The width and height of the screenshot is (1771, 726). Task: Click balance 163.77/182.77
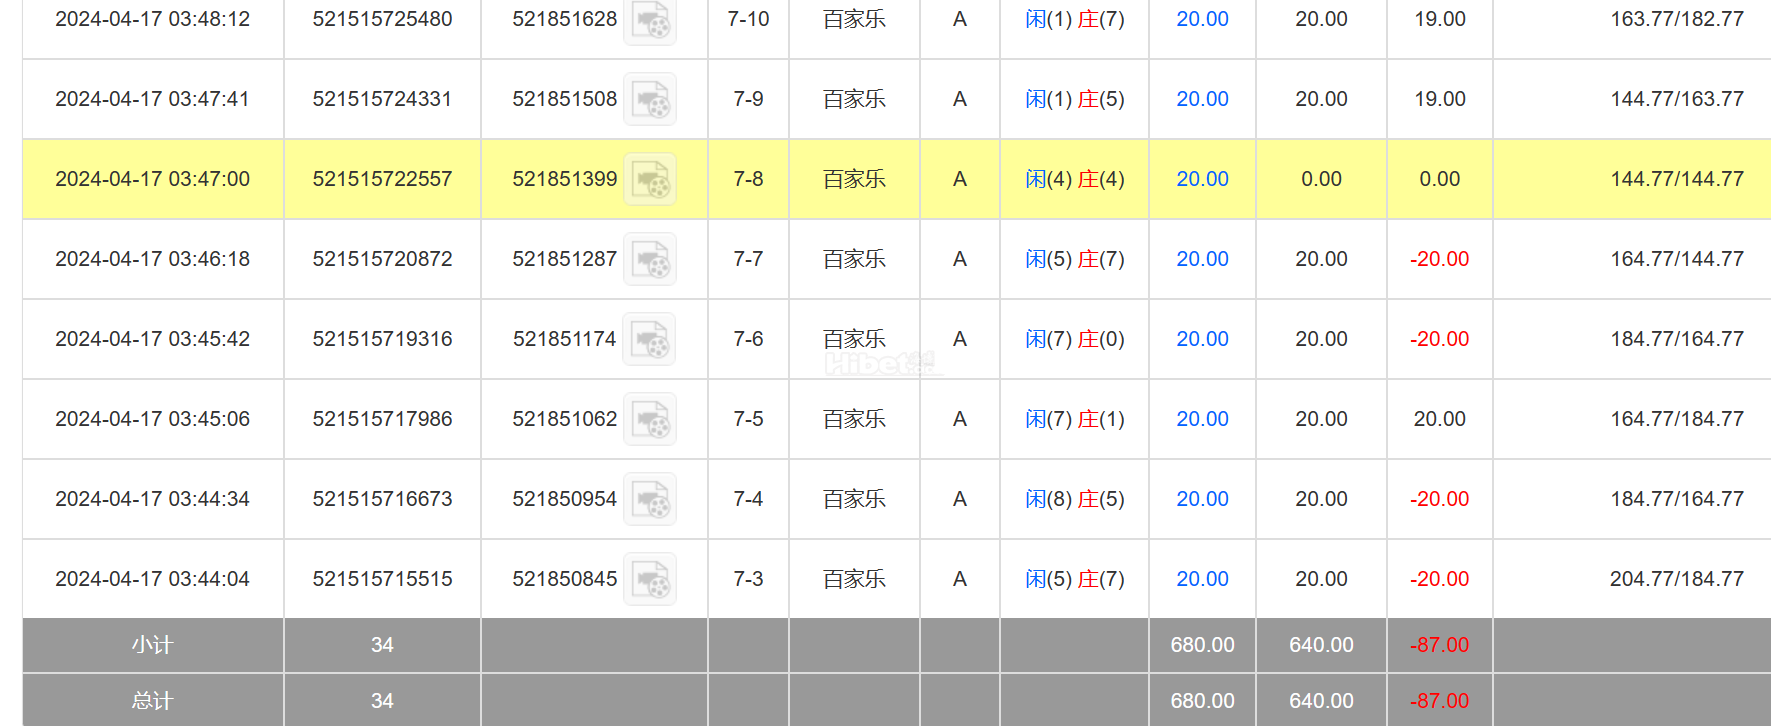(1677, 19)
